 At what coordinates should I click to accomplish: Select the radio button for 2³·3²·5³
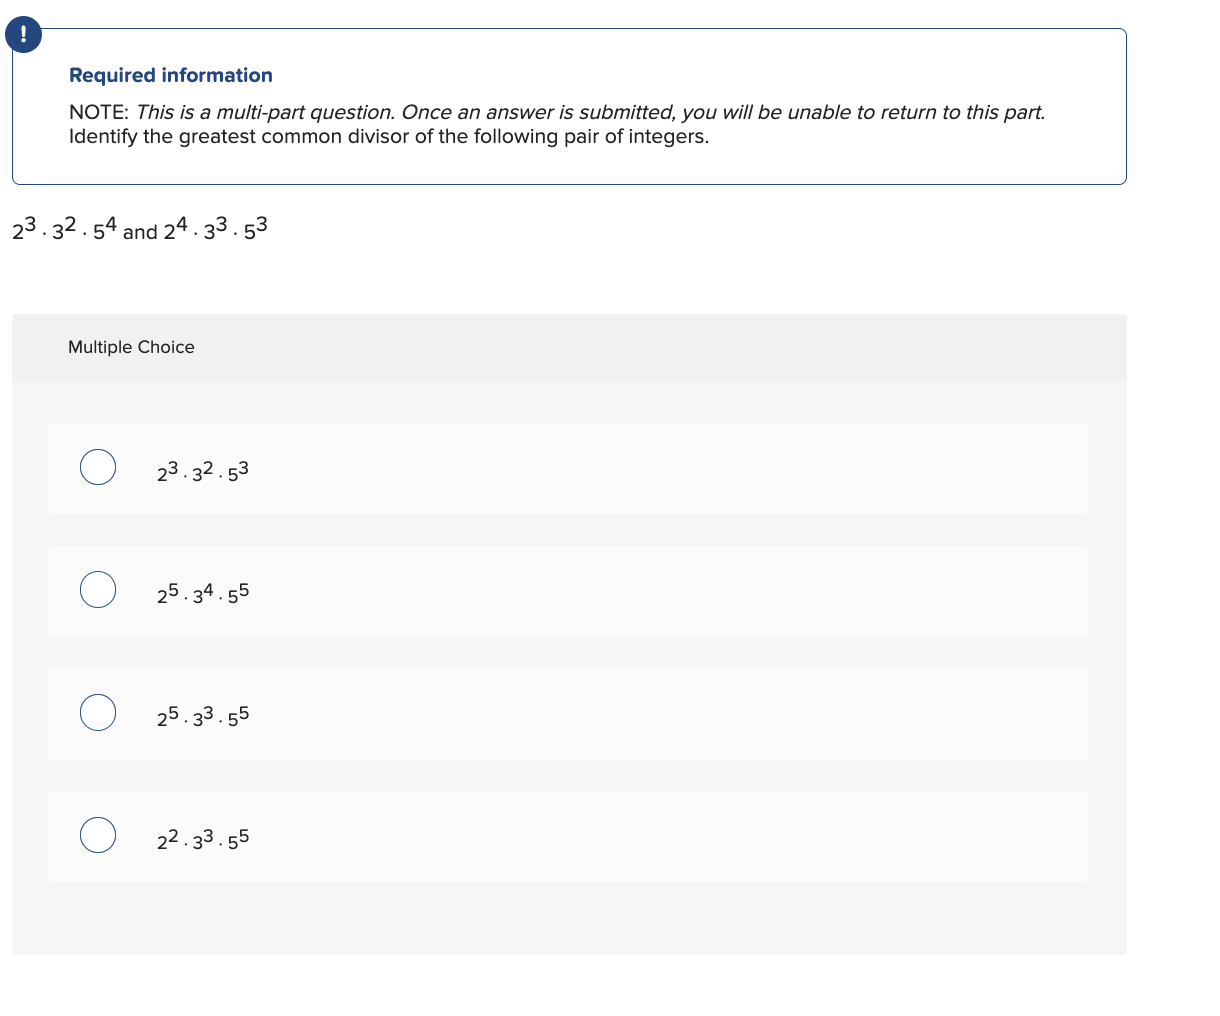pos(97,466)
